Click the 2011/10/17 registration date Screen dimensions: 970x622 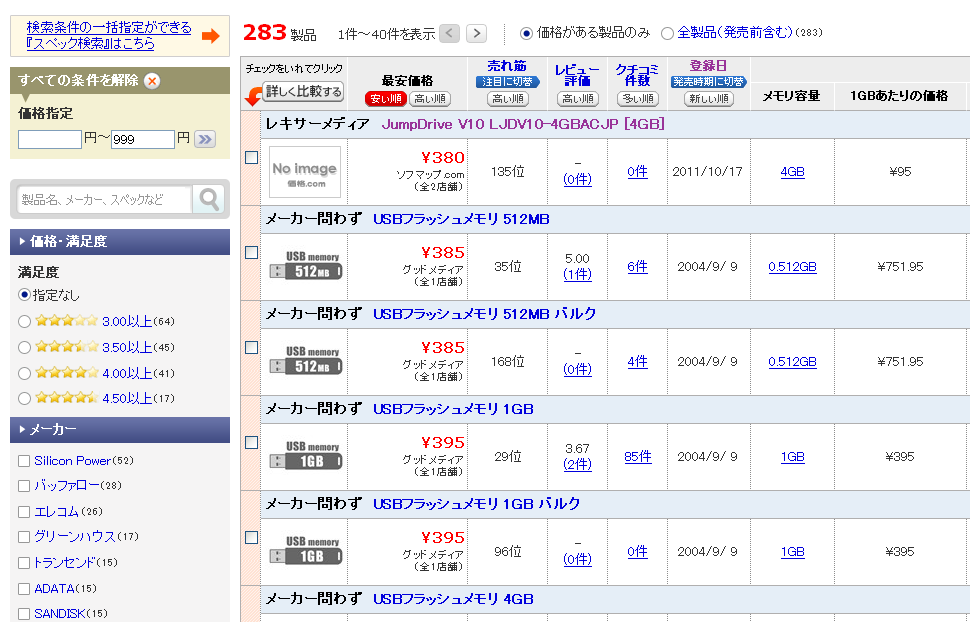click(708, 171)
